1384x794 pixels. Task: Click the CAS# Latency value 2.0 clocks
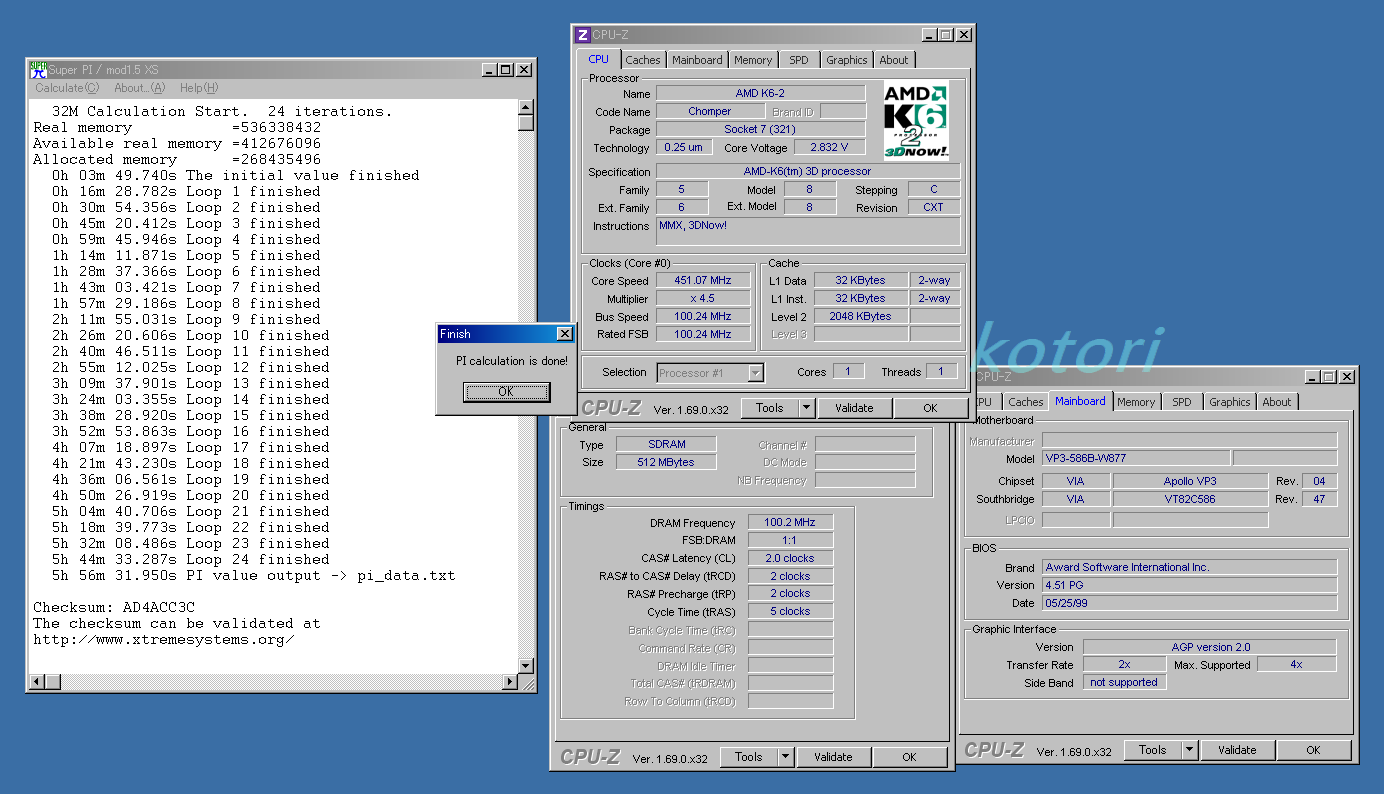coord(790,558)
